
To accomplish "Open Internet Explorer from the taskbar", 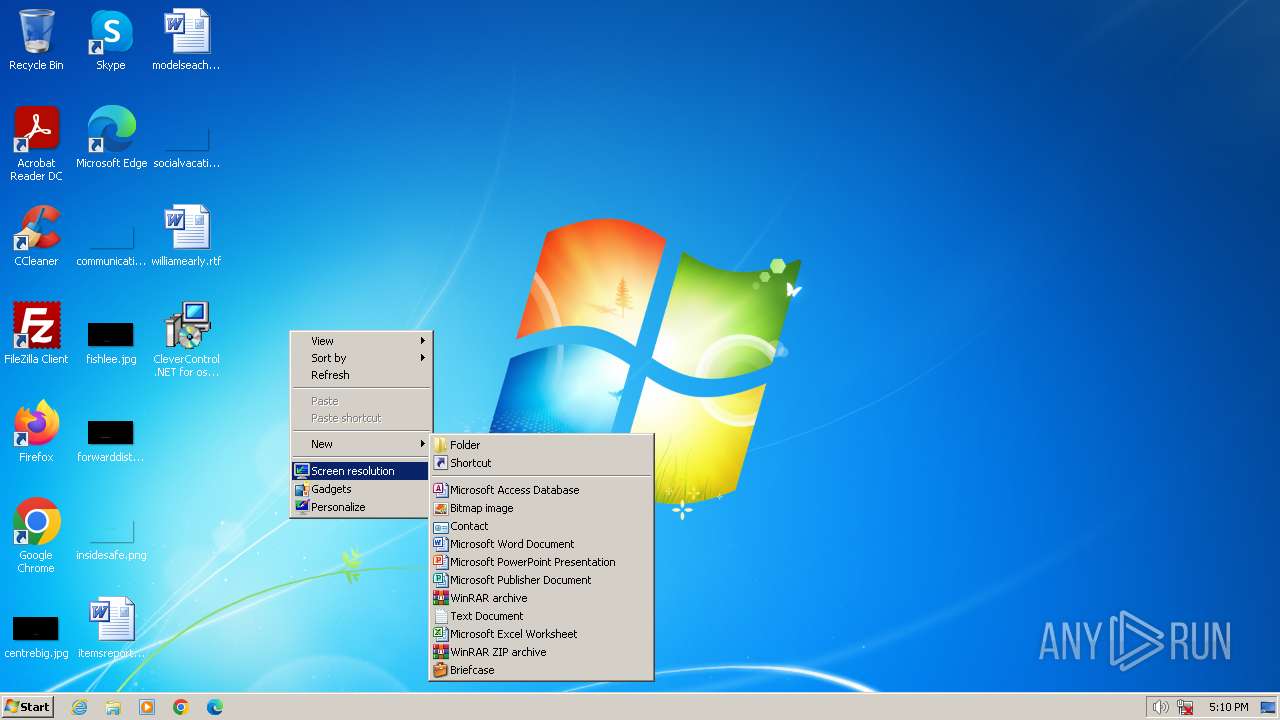I will tap(79, 707).
